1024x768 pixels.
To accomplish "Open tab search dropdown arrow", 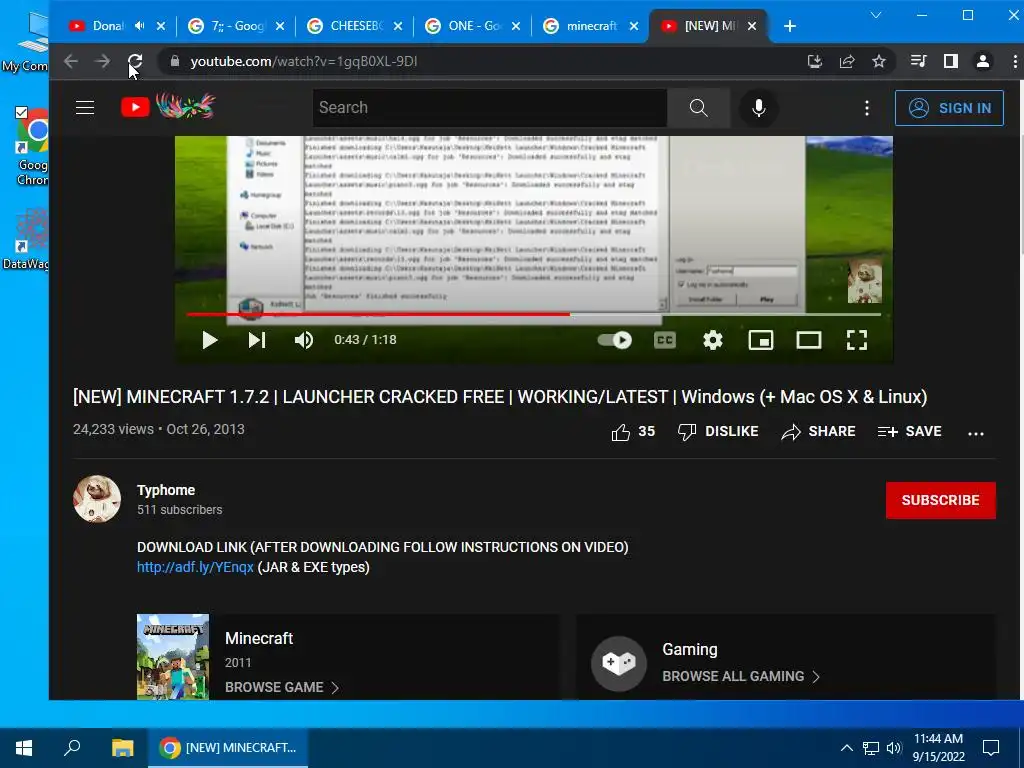I will [x=876, y=14].
